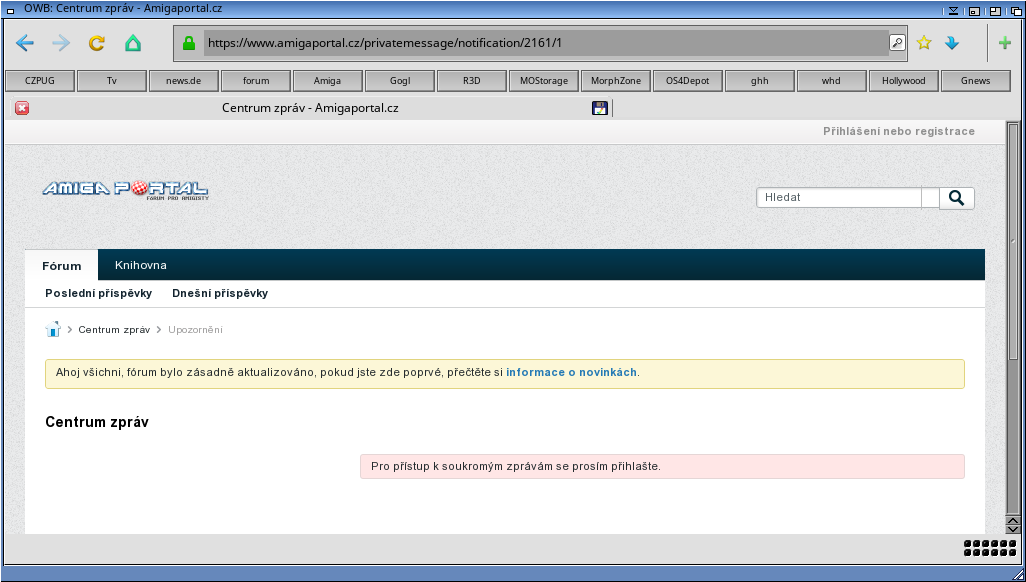Switch to the Knihovna tab
1026x582 pixels.
(x=141, y=265)
